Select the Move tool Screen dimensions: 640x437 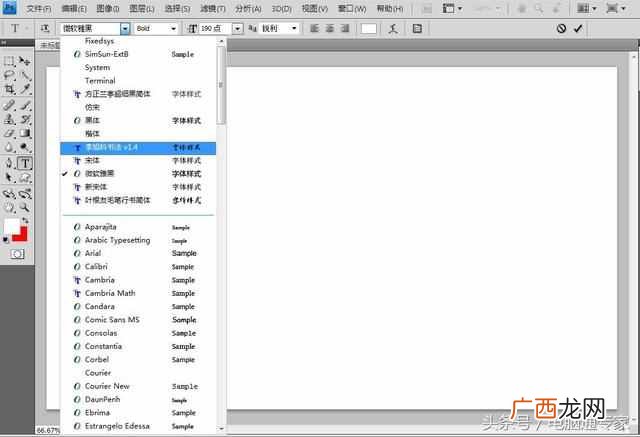24,62
